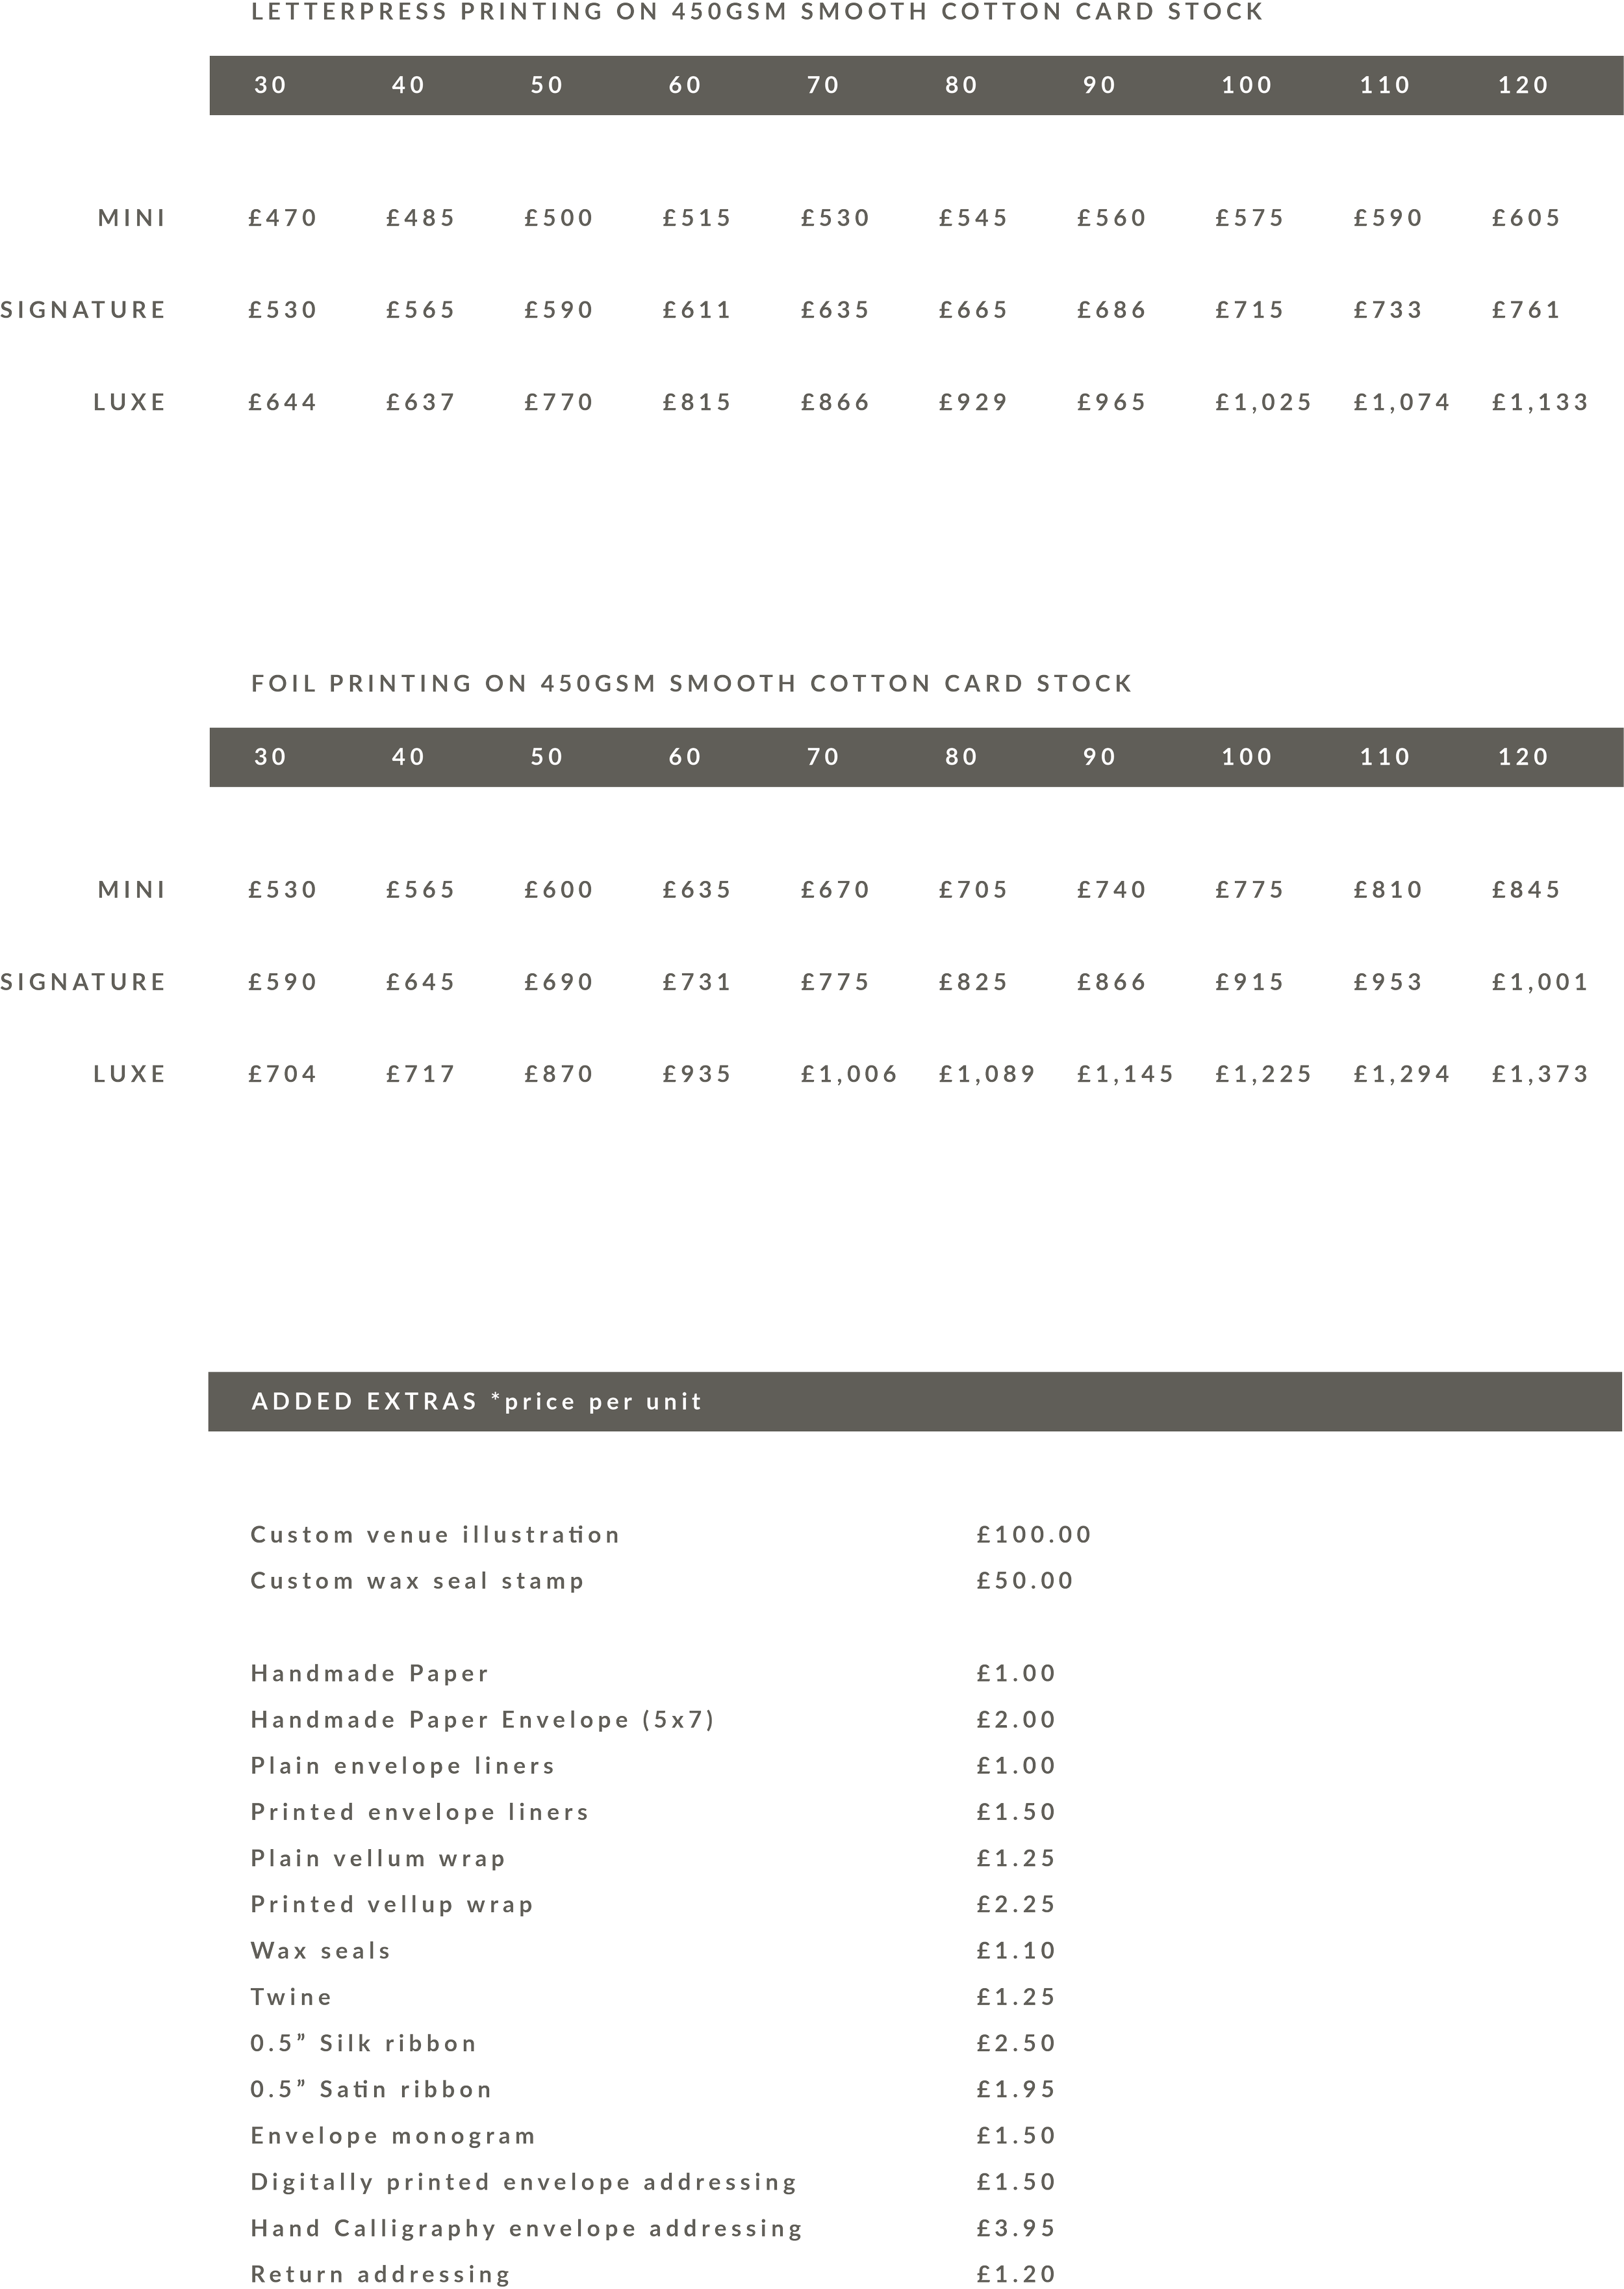Click Hand Calligraphy envelope addressing item
This screenshot has height=2289, width=1624.
point(526,2228)
